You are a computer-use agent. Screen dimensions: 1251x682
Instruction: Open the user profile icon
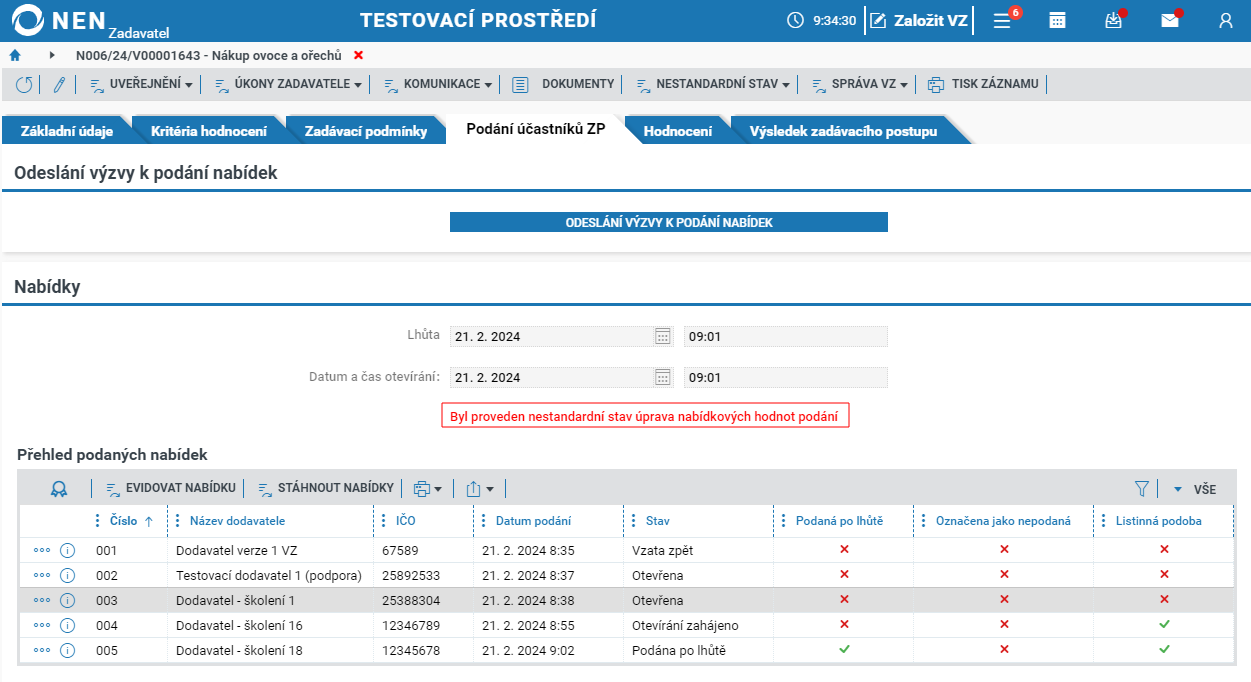tap(1226, 20)
